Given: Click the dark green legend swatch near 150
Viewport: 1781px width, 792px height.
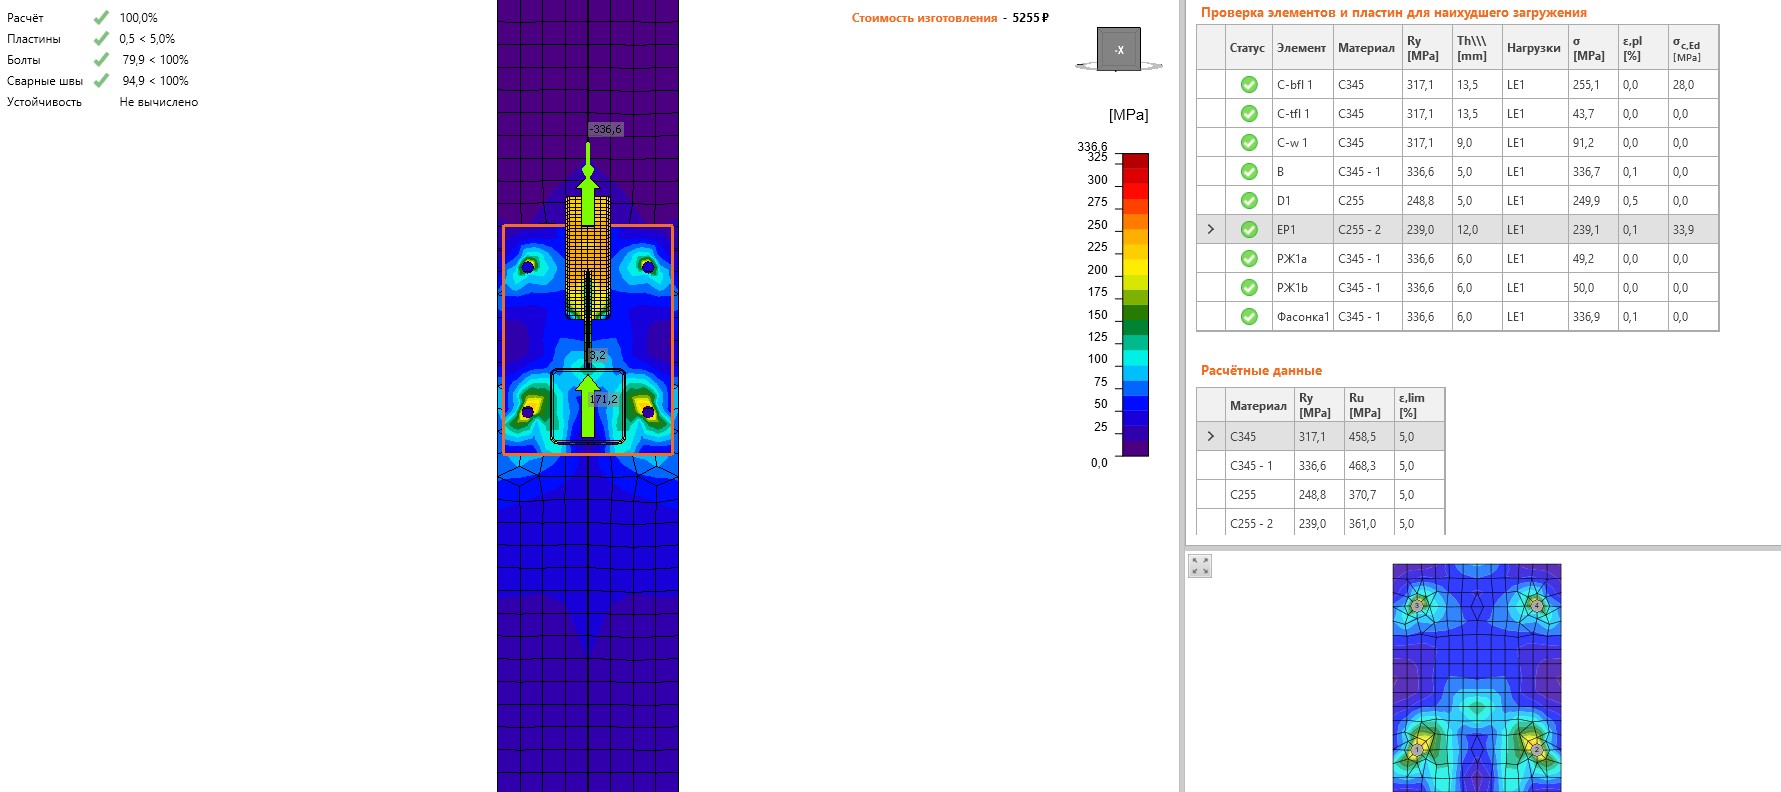Looking at the screenshot, I should [x=1136, y=313].
